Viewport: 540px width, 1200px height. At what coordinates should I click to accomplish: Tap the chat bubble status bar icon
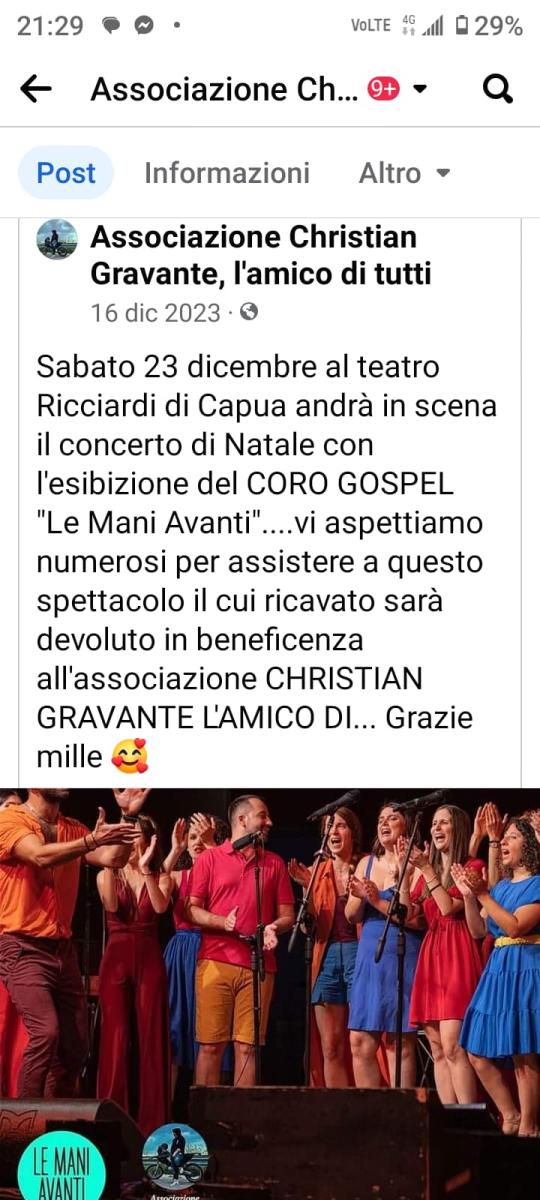pos(112,26)
